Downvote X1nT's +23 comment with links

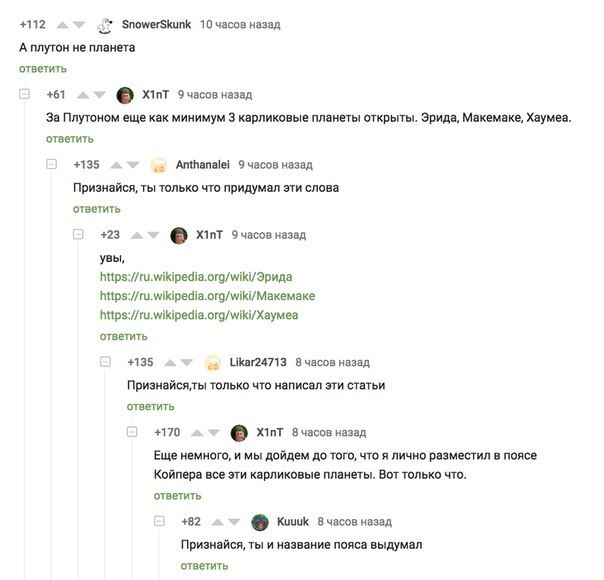point(153,235)
